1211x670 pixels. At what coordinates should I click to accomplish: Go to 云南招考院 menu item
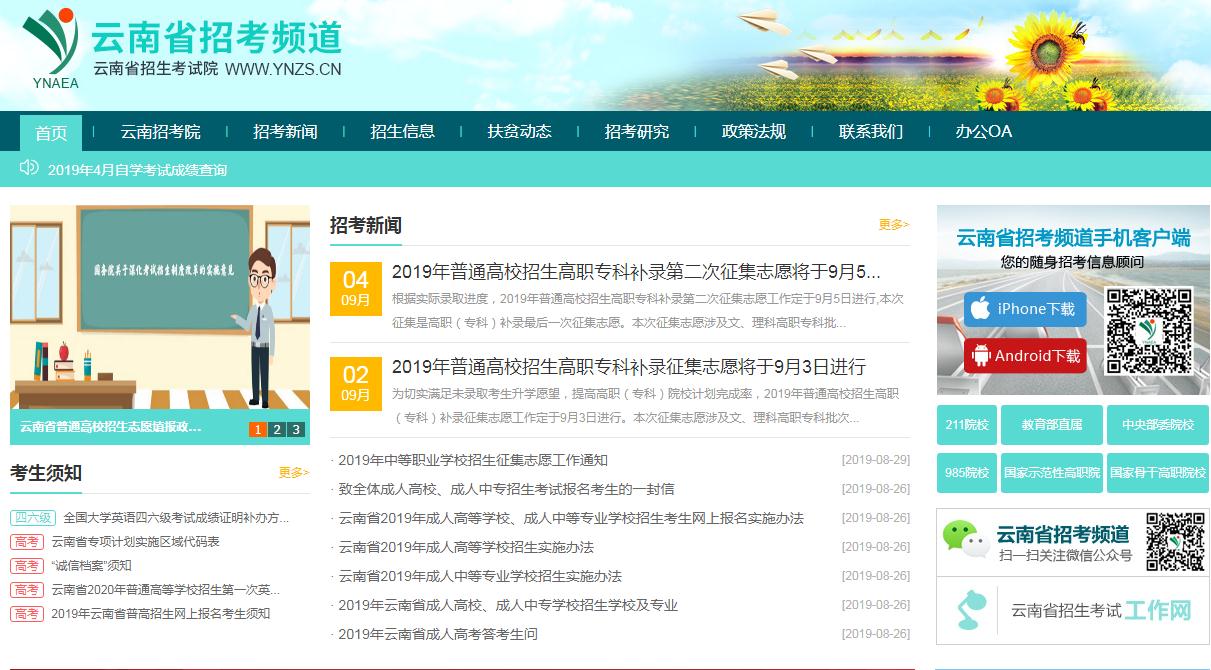160,132
